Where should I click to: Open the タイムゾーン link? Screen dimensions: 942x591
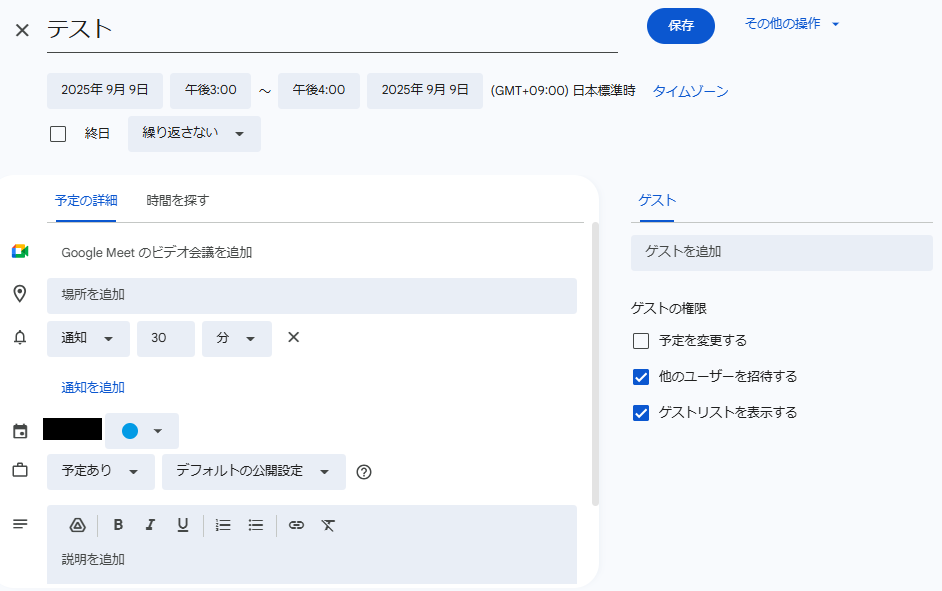pyautogui.click(x=690, y=91)
